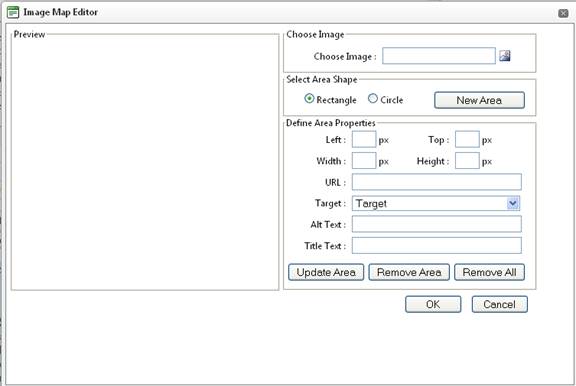This screenshot has height=386, width=576.
Task: Click the Image Map Editor title icon
Action: tap(13, 12)
